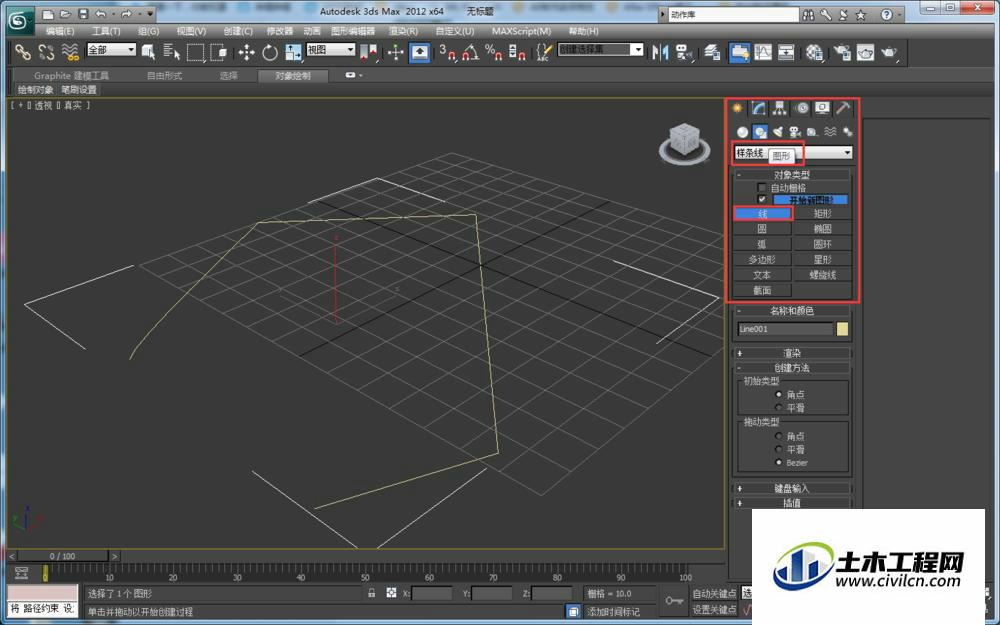Click the 螺旋线 helix shape button
The image size is (1000, 625).
[823, 275]
